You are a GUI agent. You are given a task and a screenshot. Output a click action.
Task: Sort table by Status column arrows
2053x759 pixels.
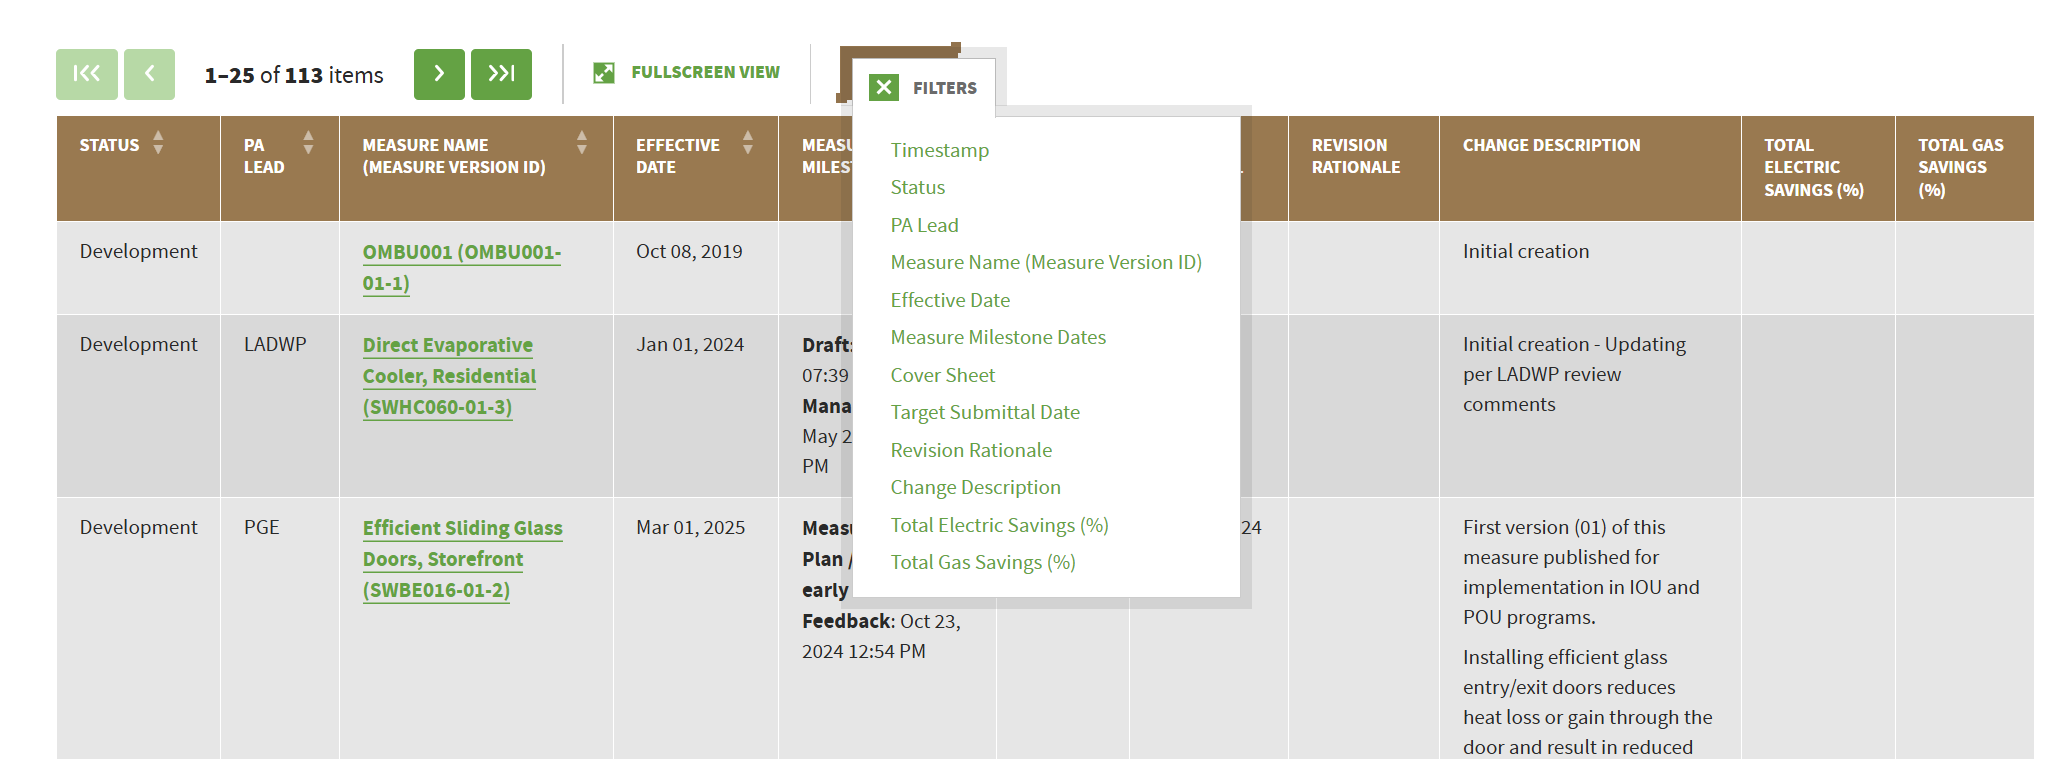[x=158, y=143]
